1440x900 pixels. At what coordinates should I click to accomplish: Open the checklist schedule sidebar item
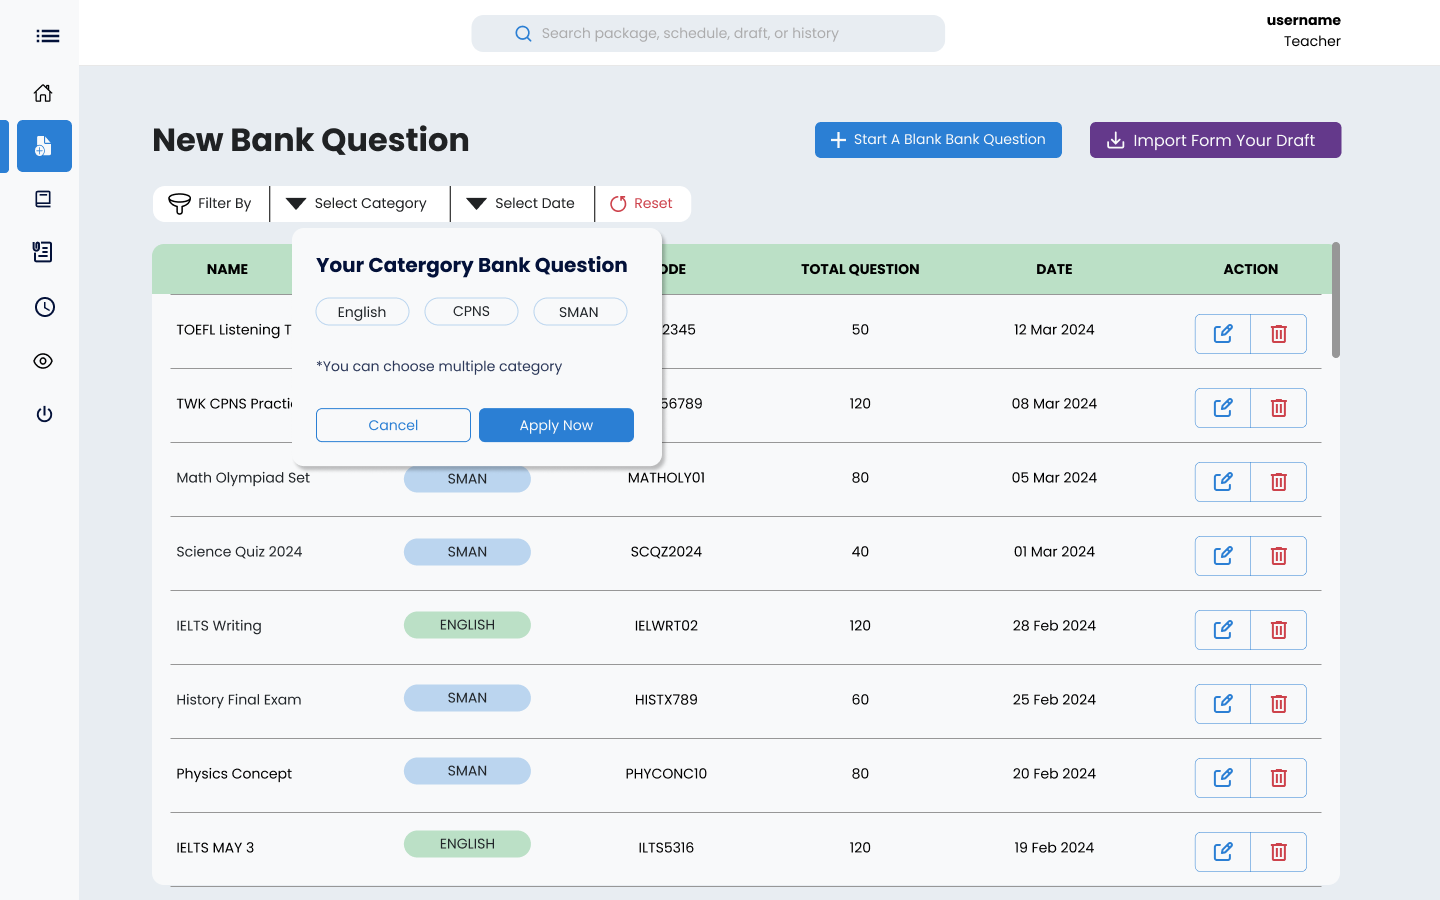click(x=43, y=252)
